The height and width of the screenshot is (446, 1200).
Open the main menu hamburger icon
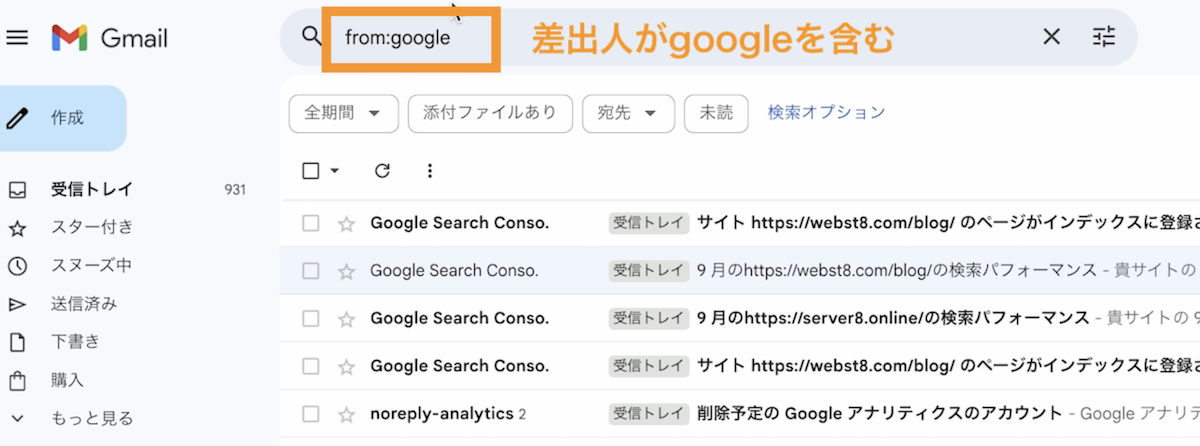point(17,38)
